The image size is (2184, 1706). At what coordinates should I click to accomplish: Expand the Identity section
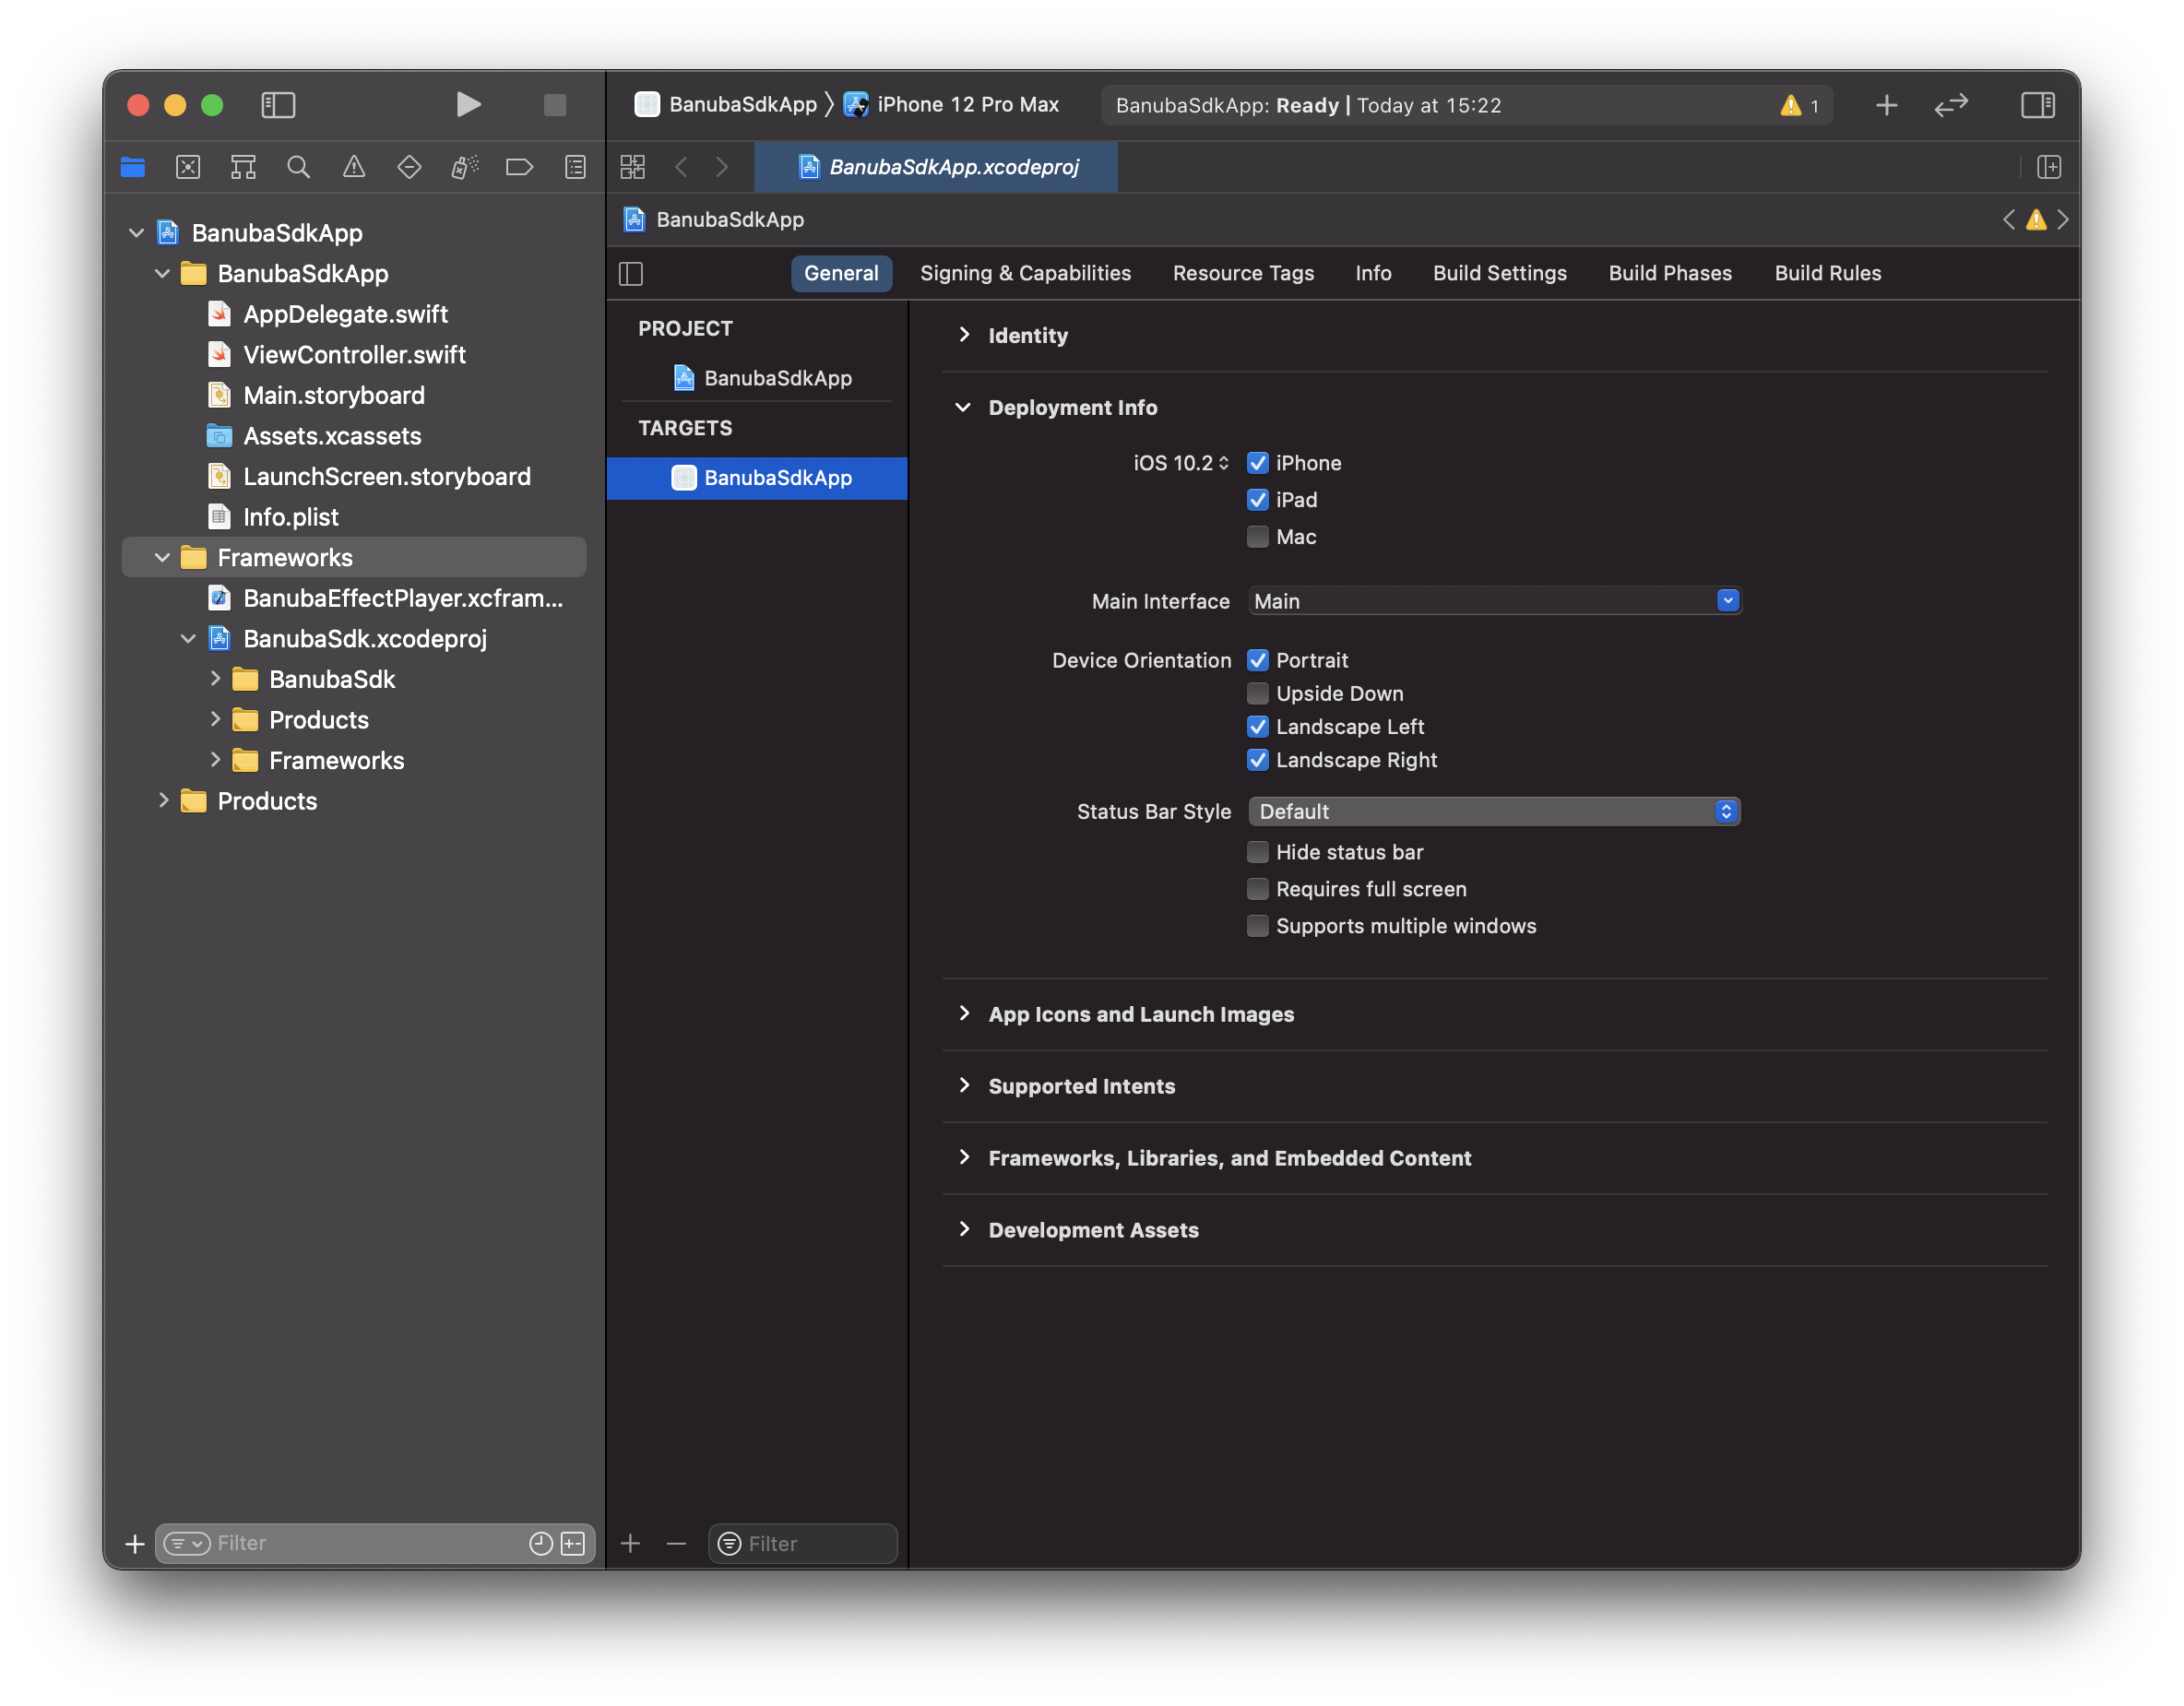click(x=964, y=335)
